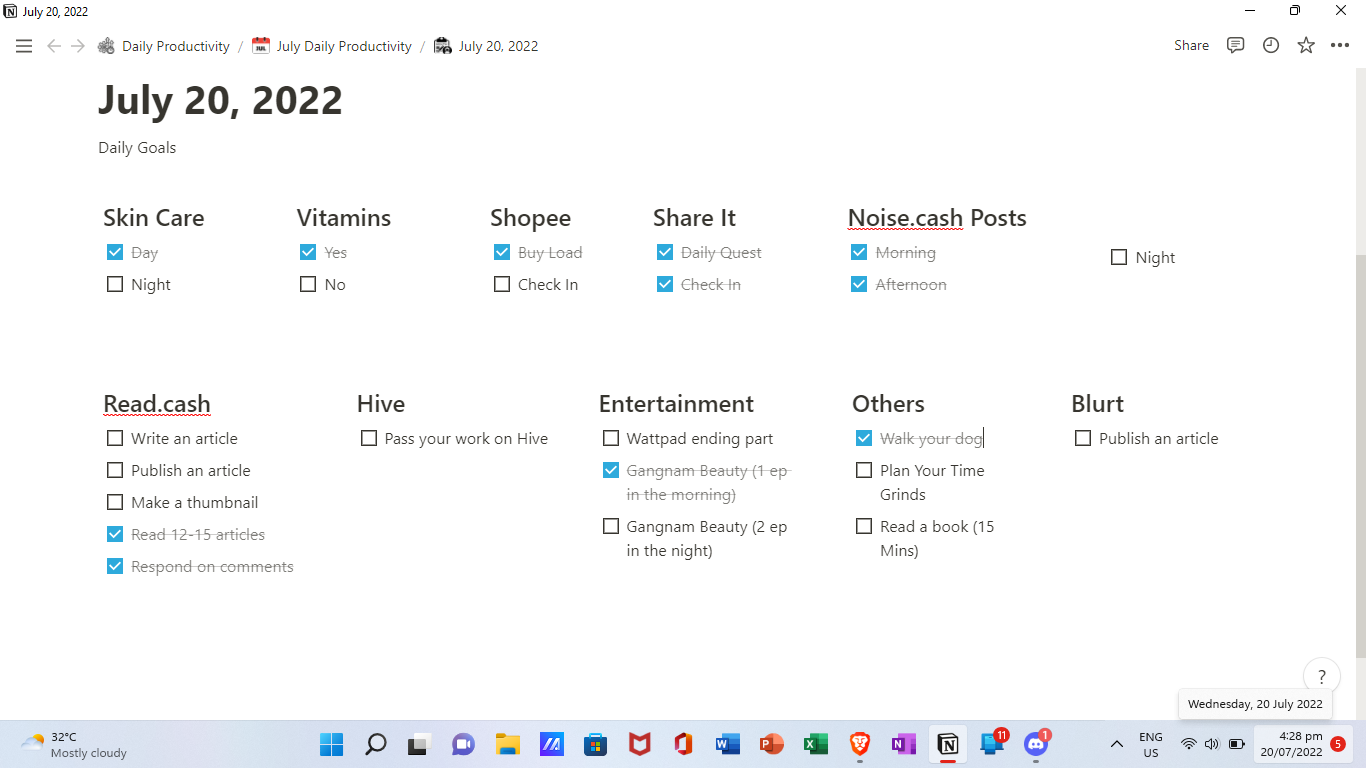
Task: Tick the Plan Your Time Grinds box
Action: click(864, 470)
